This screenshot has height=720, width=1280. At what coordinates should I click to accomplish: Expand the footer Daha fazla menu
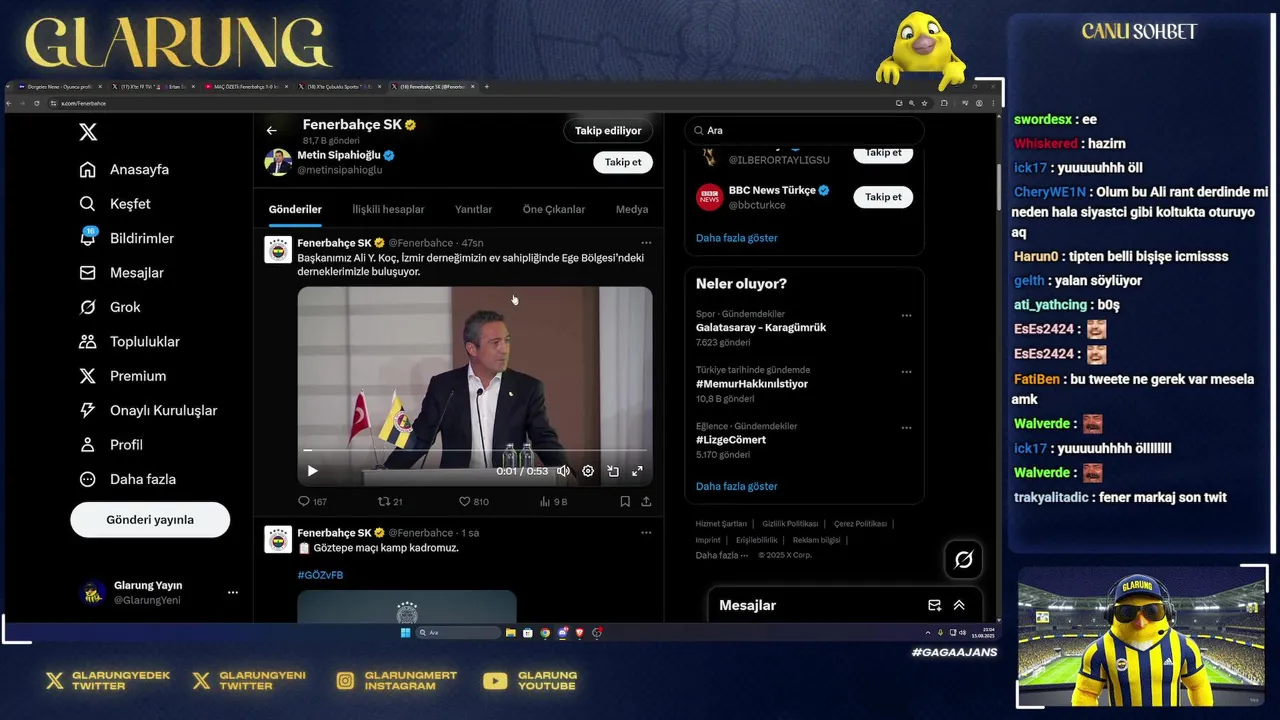tap(720, 555)
